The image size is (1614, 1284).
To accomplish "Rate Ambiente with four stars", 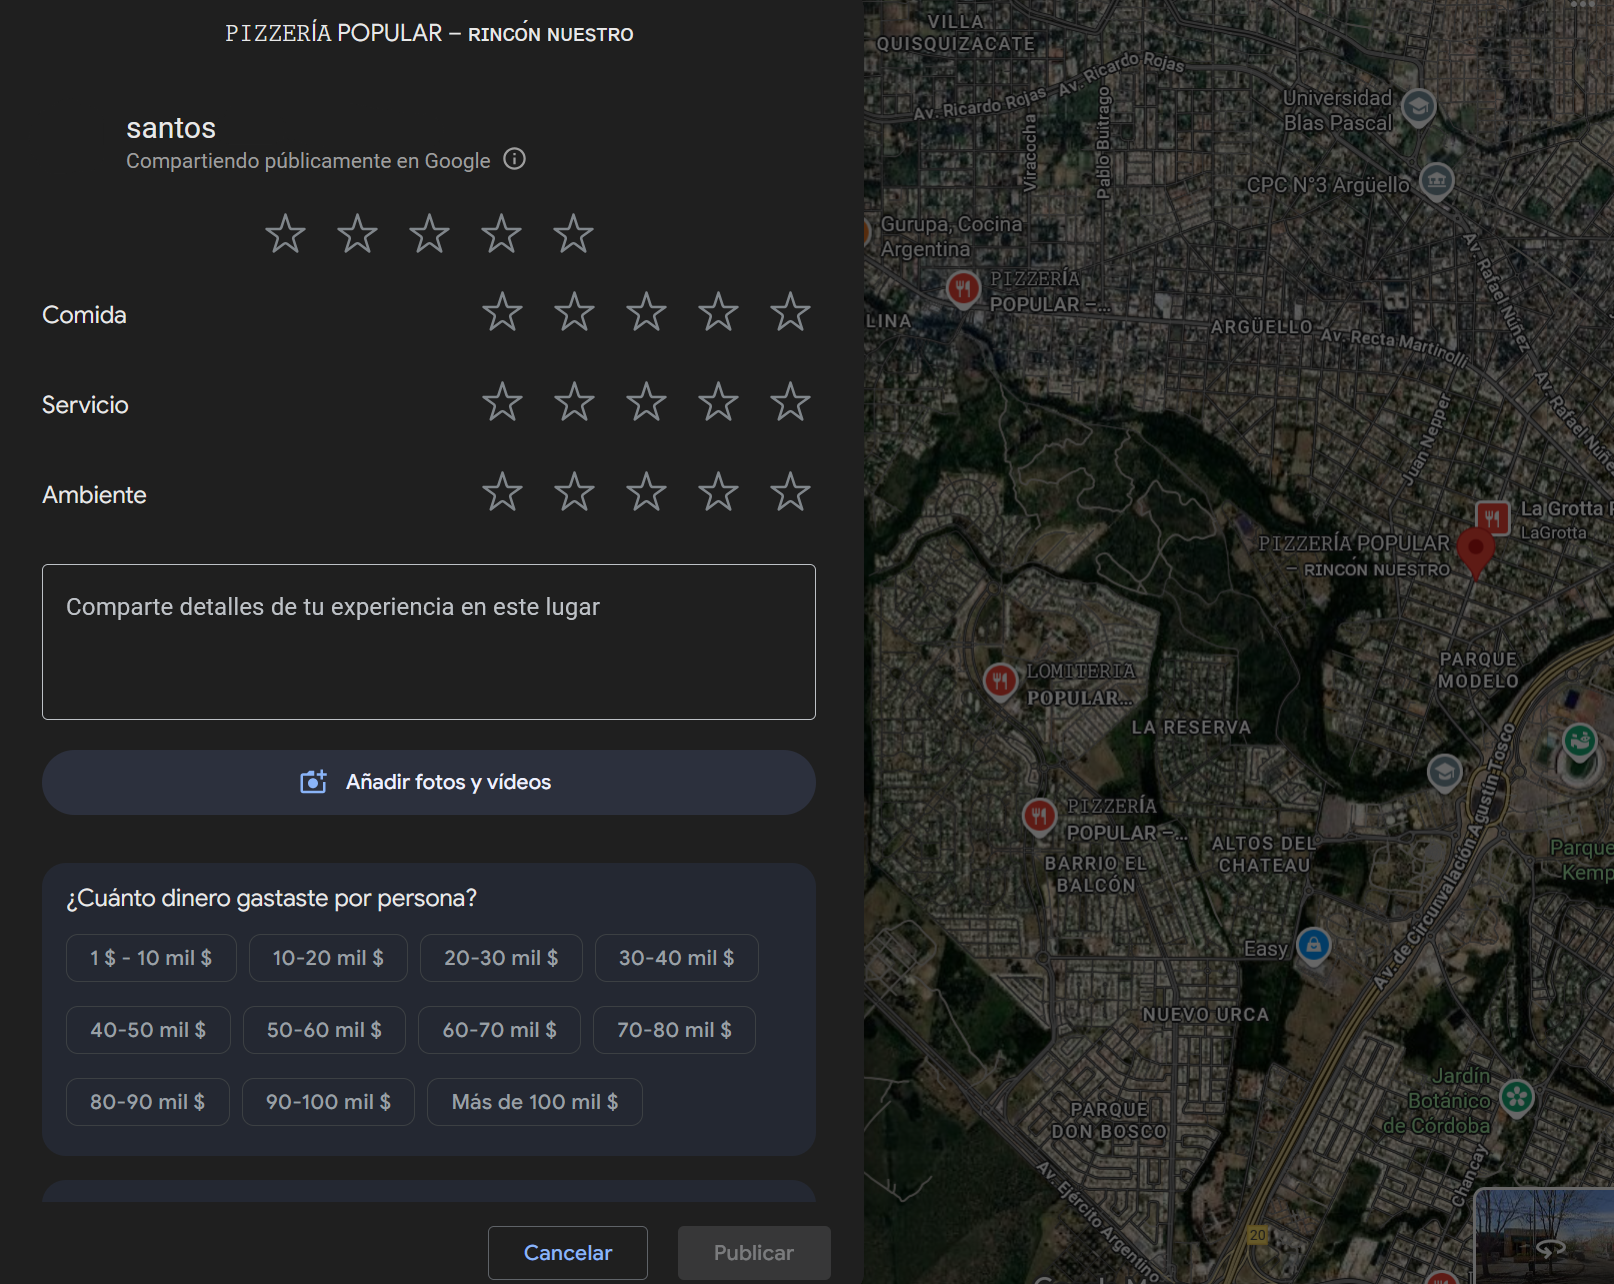I will 718,493.
